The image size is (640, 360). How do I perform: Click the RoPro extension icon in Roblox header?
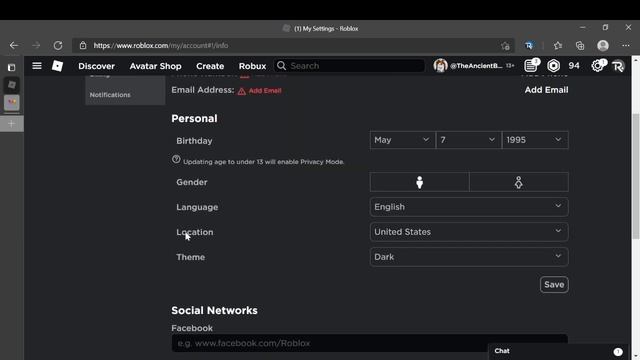click(618, 66)
